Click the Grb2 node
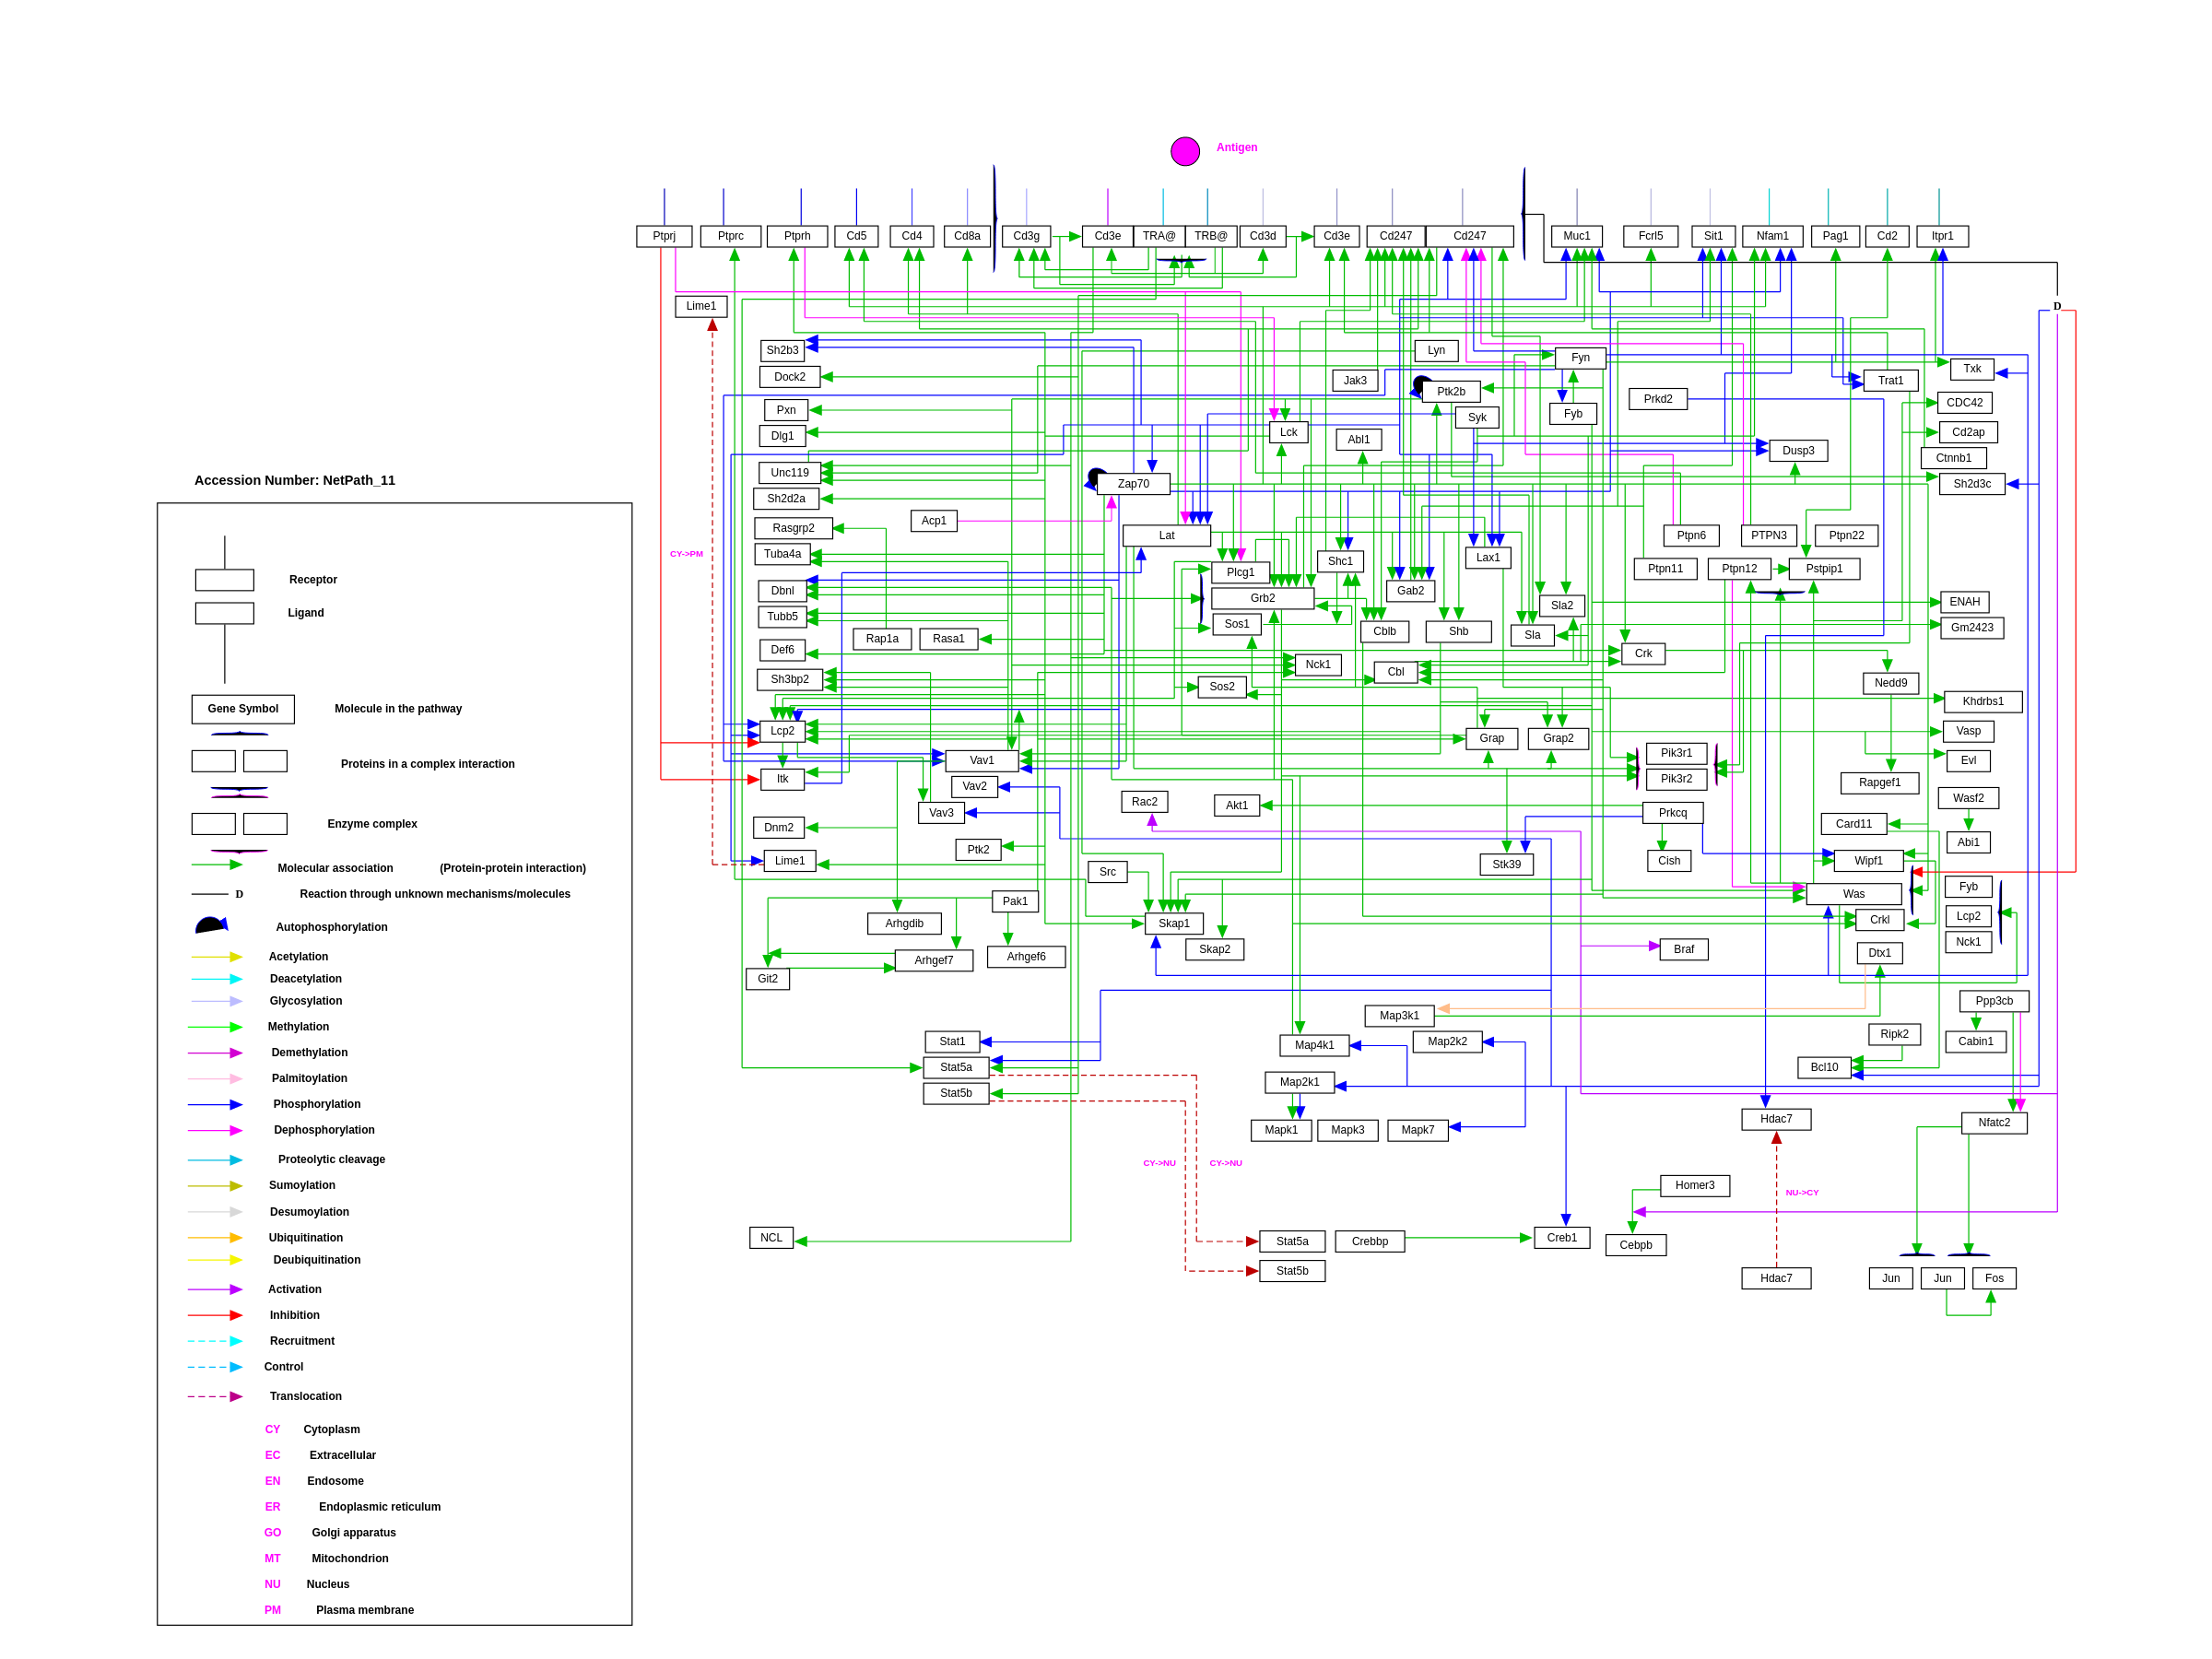The image size is (2212, 1659). click(x=1262, y=598)
